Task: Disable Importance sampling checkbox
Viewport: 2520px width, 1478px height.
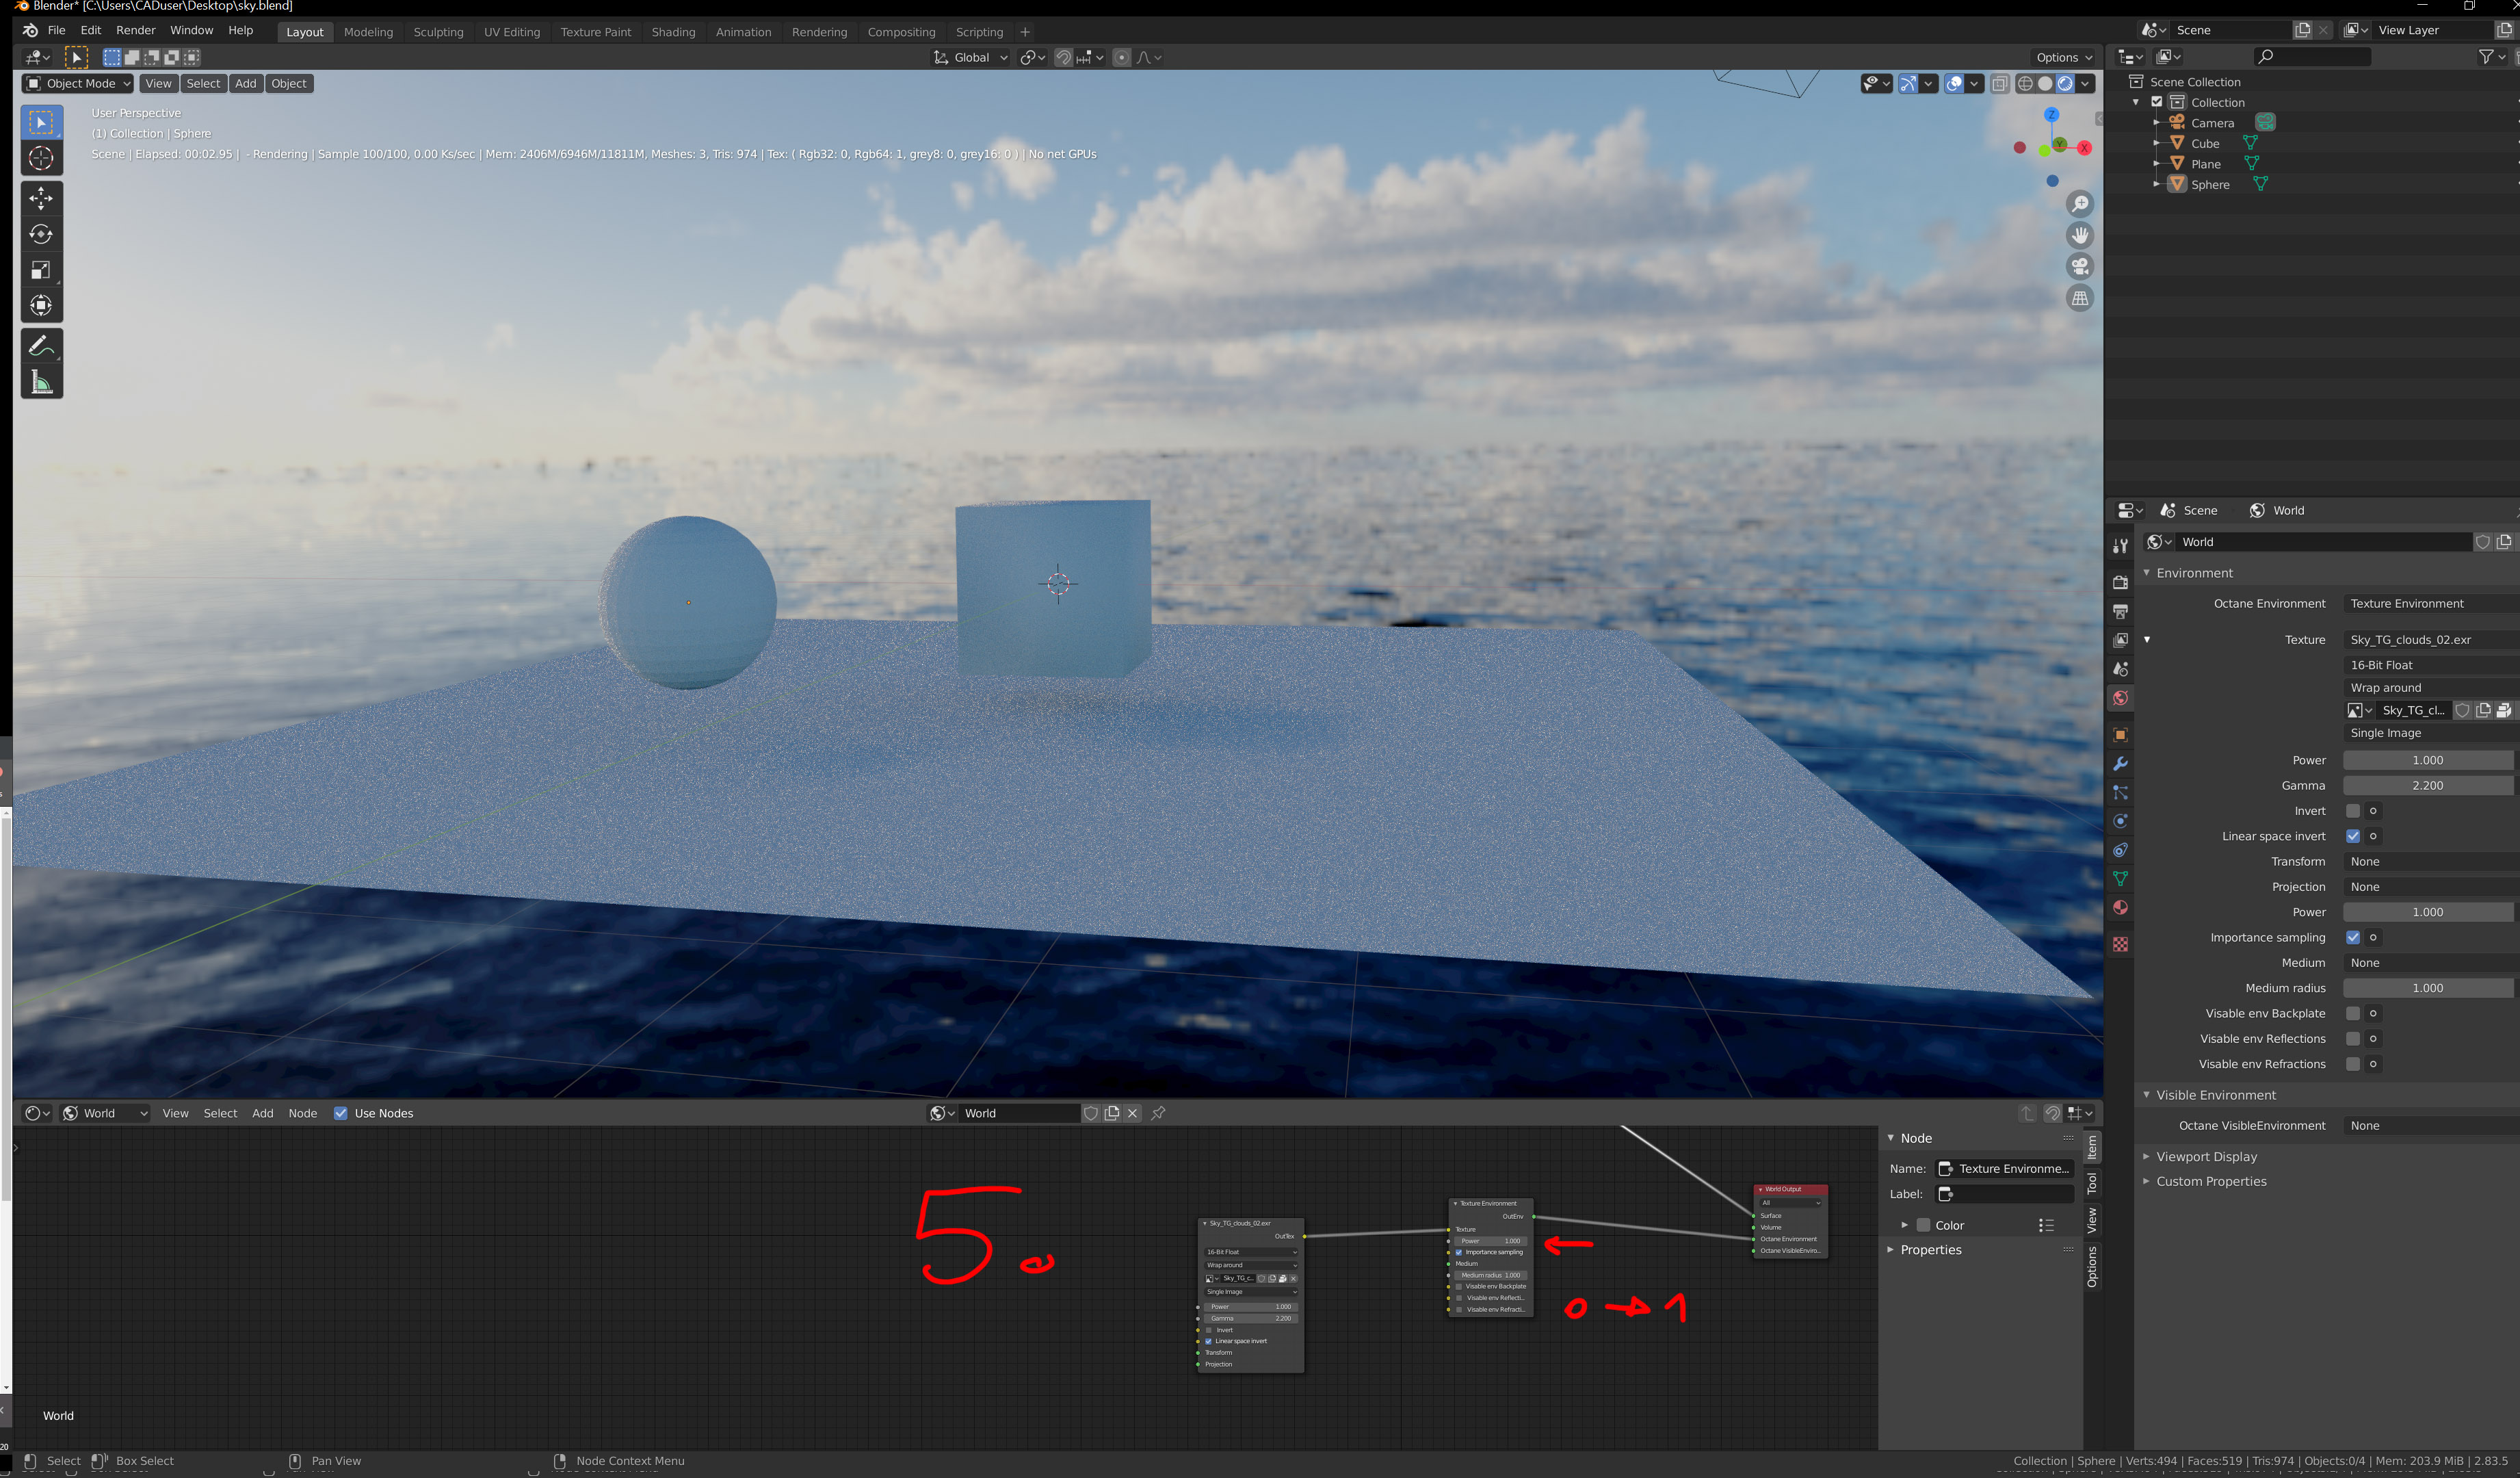Action: coord(2352,937)
